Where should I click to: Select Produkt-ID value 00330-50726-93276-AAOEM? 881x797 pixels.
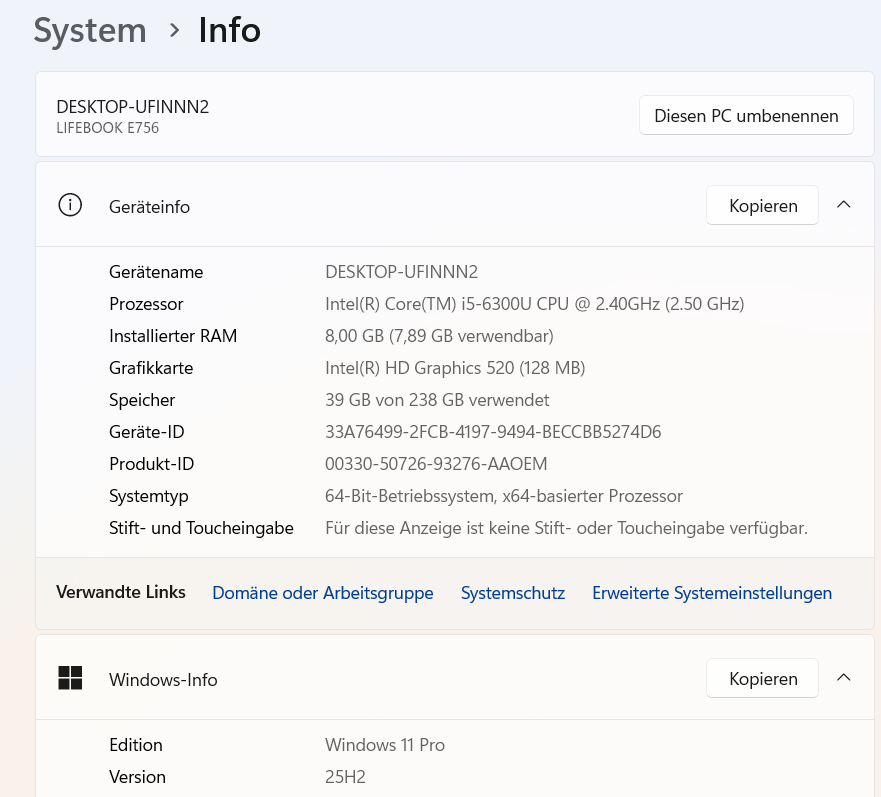coord(436,464)
